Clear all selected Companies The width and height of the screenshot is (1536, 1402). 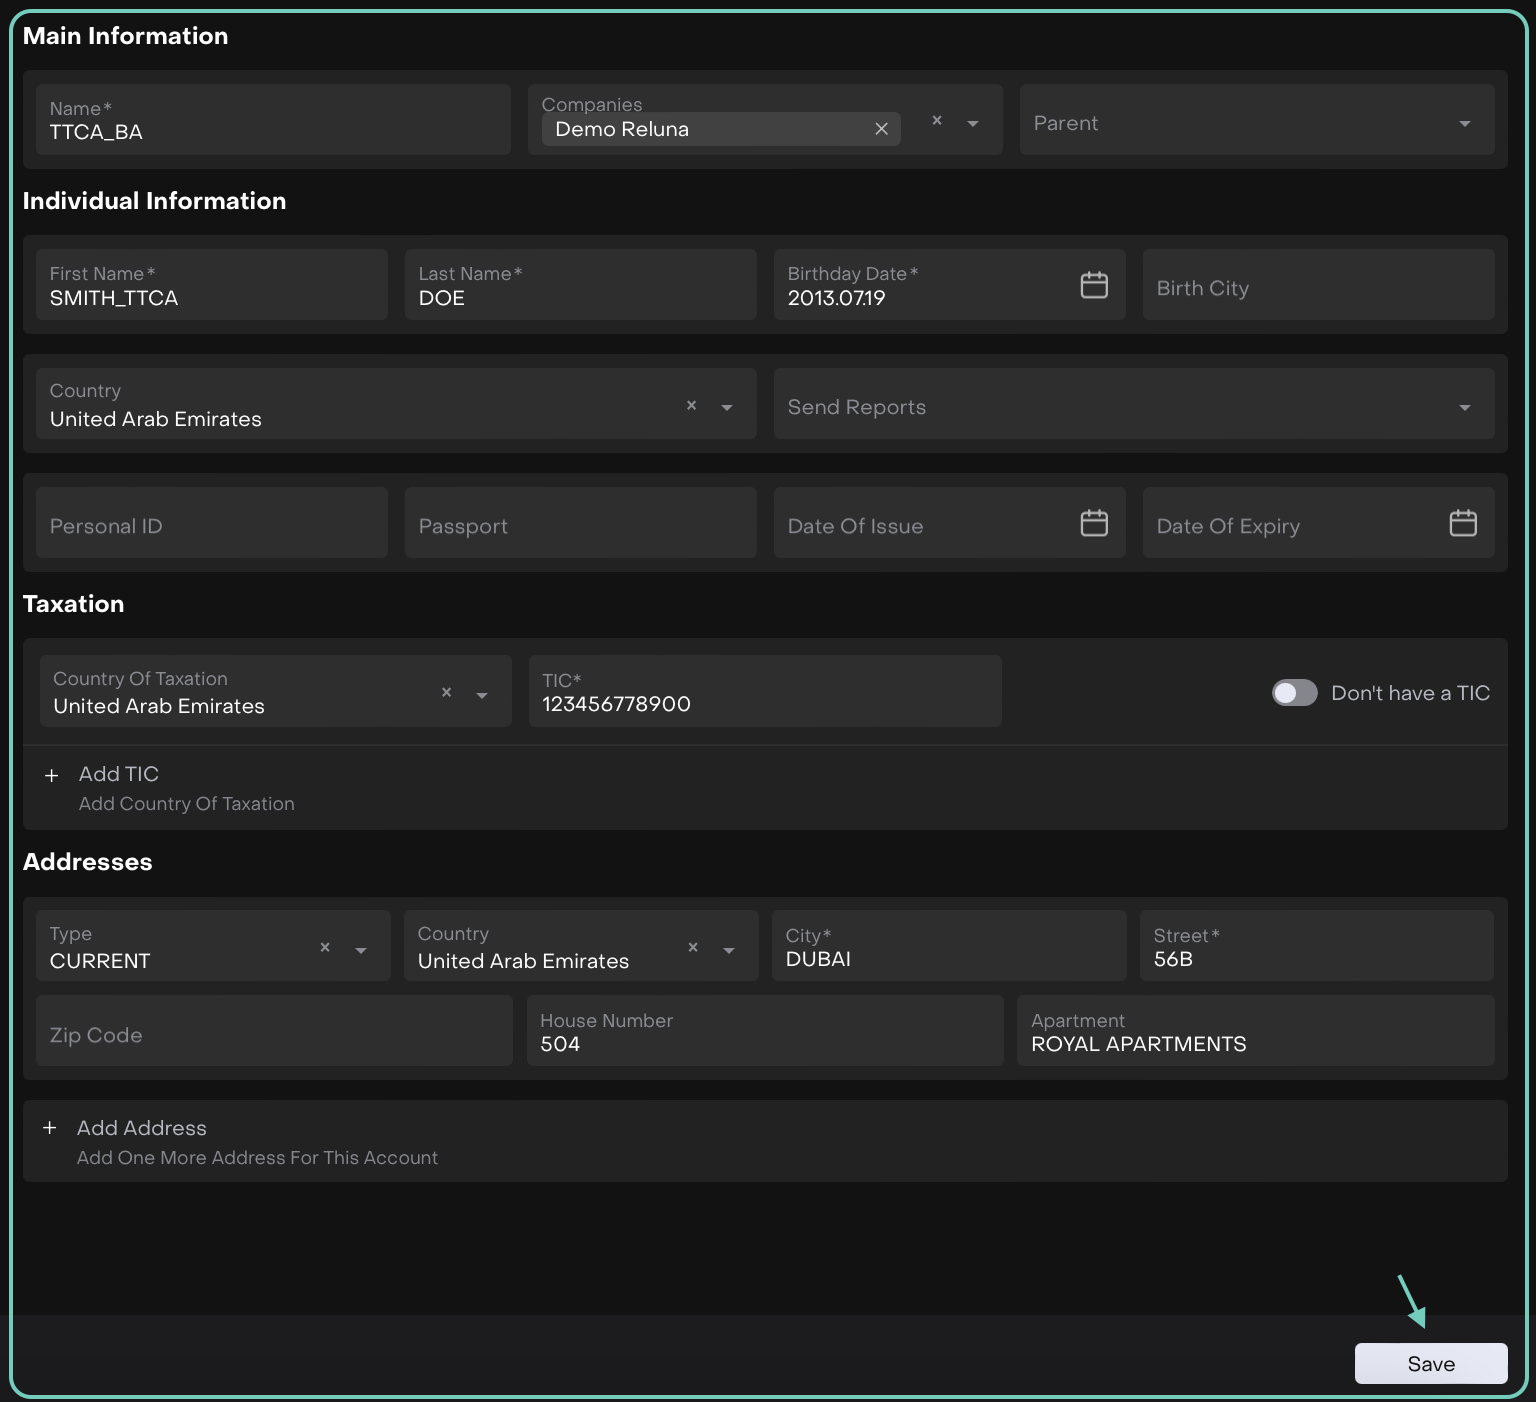937,121
